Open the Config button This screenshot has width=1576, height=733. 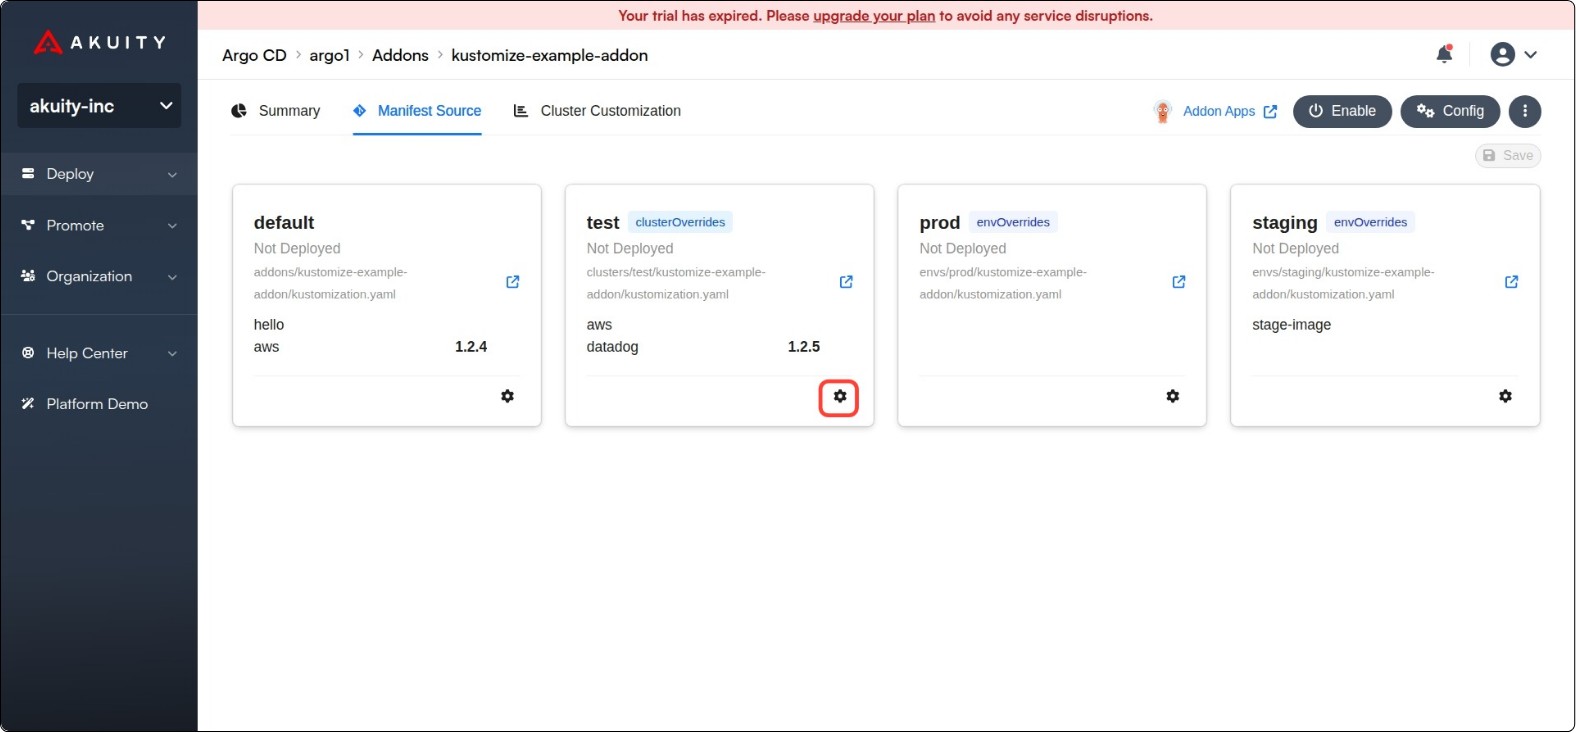tap(1450, 111)
